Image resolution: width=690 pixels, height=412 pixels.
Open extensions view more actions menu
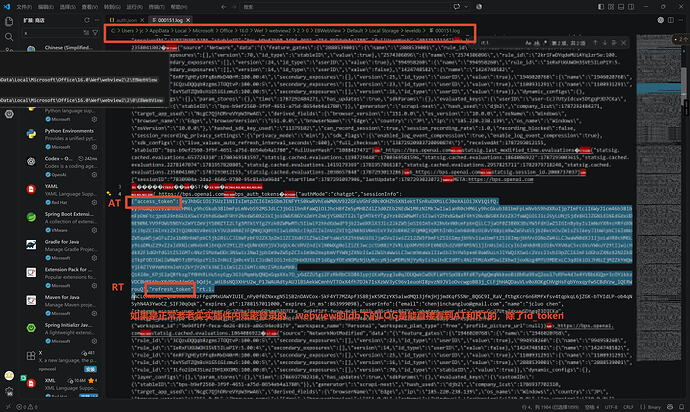pyautogui.click(x=98, y=20)
